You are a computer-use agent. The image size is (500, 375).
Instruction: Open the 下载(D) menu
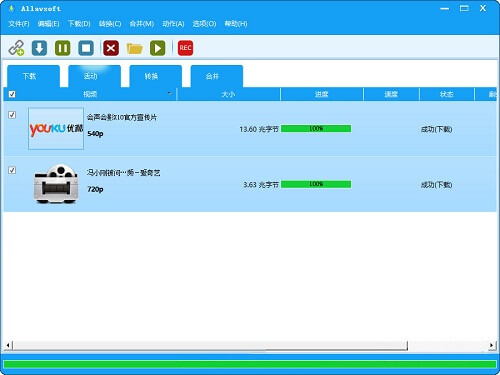click(x=79, y=24)
